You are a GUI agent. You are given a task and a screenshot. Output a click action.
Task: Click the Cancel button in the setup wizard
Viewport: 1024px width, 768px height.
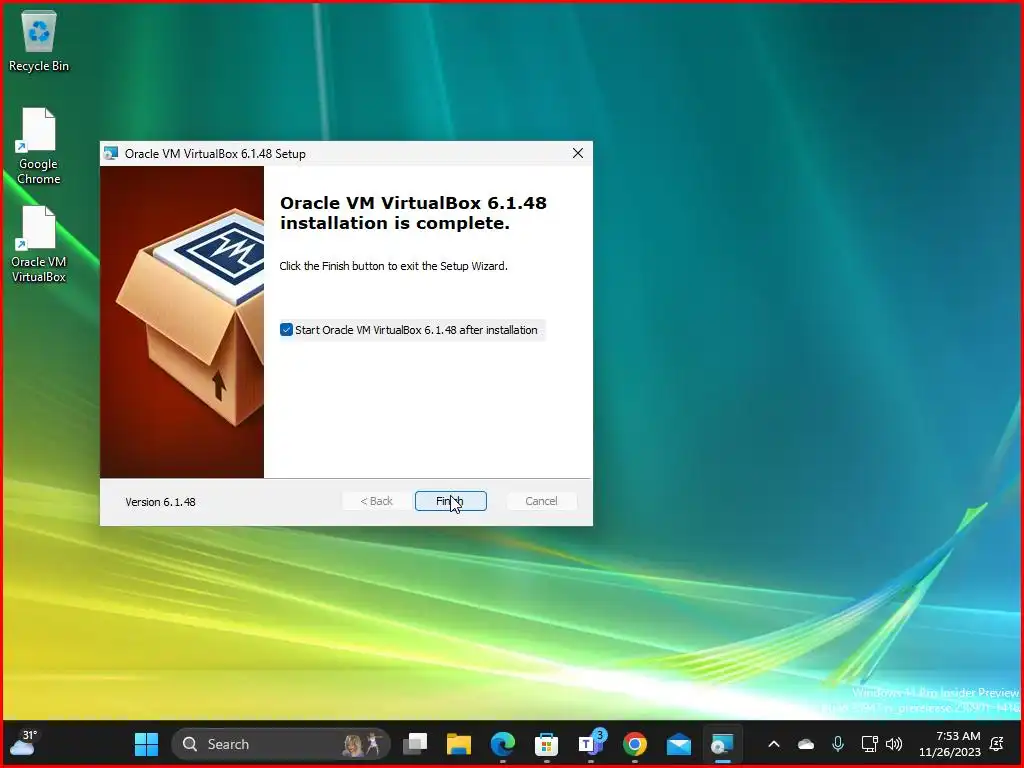point(541,501)
